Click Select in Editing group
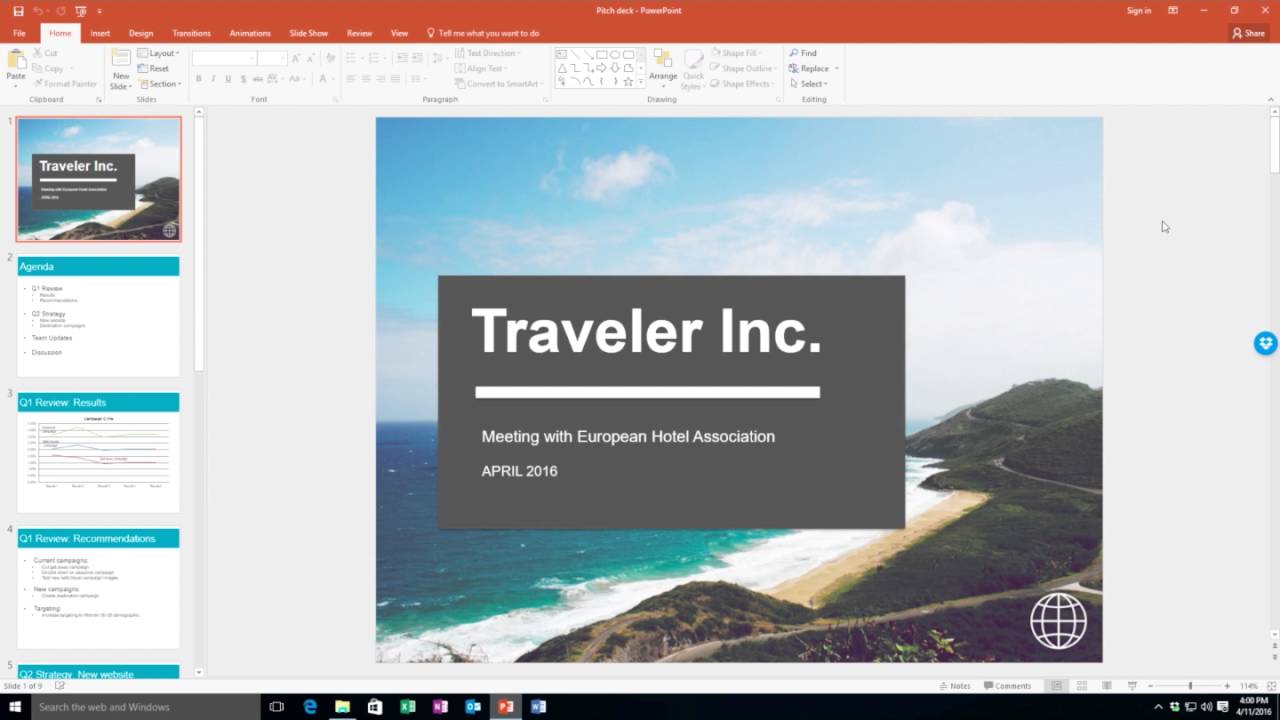1280x720 pixels. coord(809,84)
